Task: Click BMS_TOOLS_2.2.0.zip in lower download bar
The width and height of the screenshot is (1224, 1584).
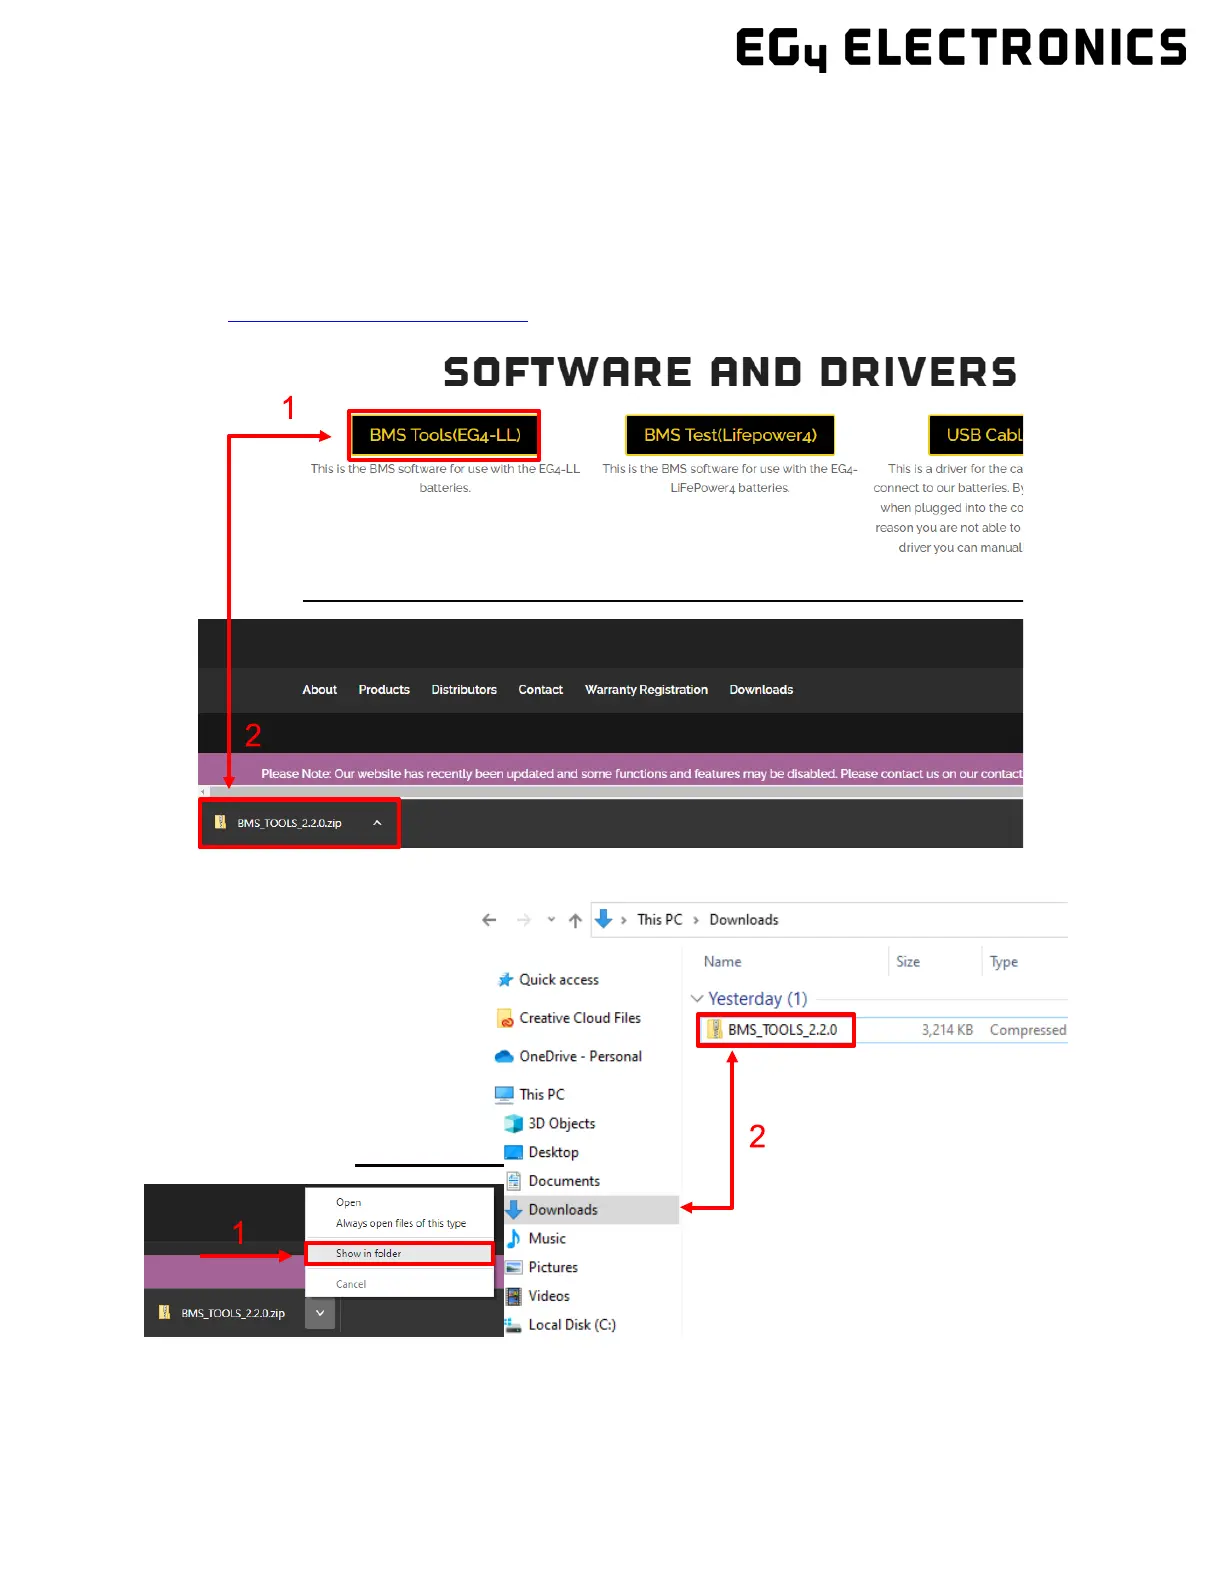Action: 233,1313
